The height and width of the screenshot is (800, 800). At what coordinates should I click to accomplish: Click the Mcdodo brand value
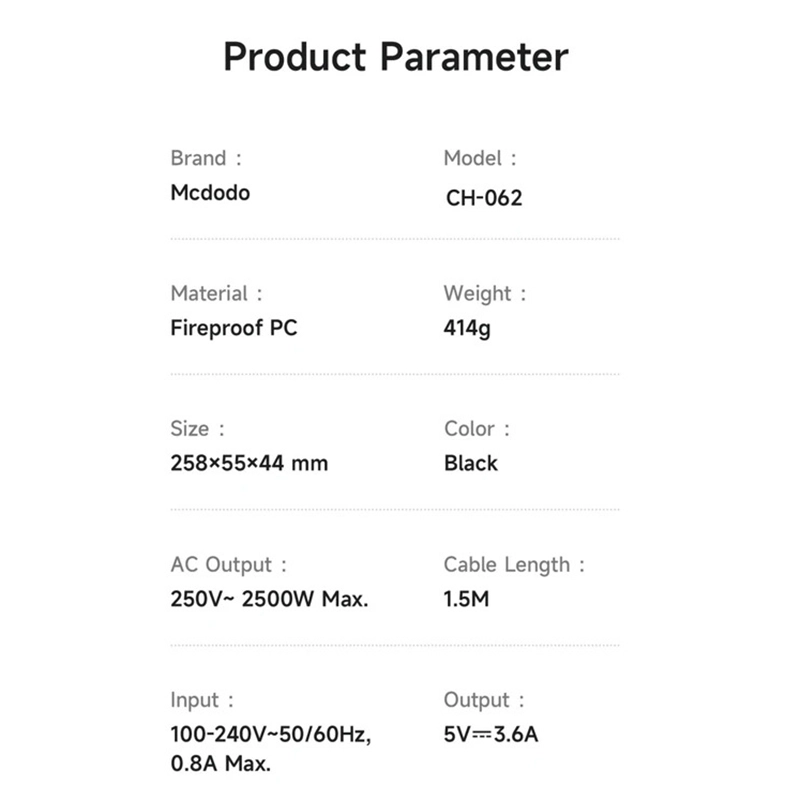click(210, 193)
